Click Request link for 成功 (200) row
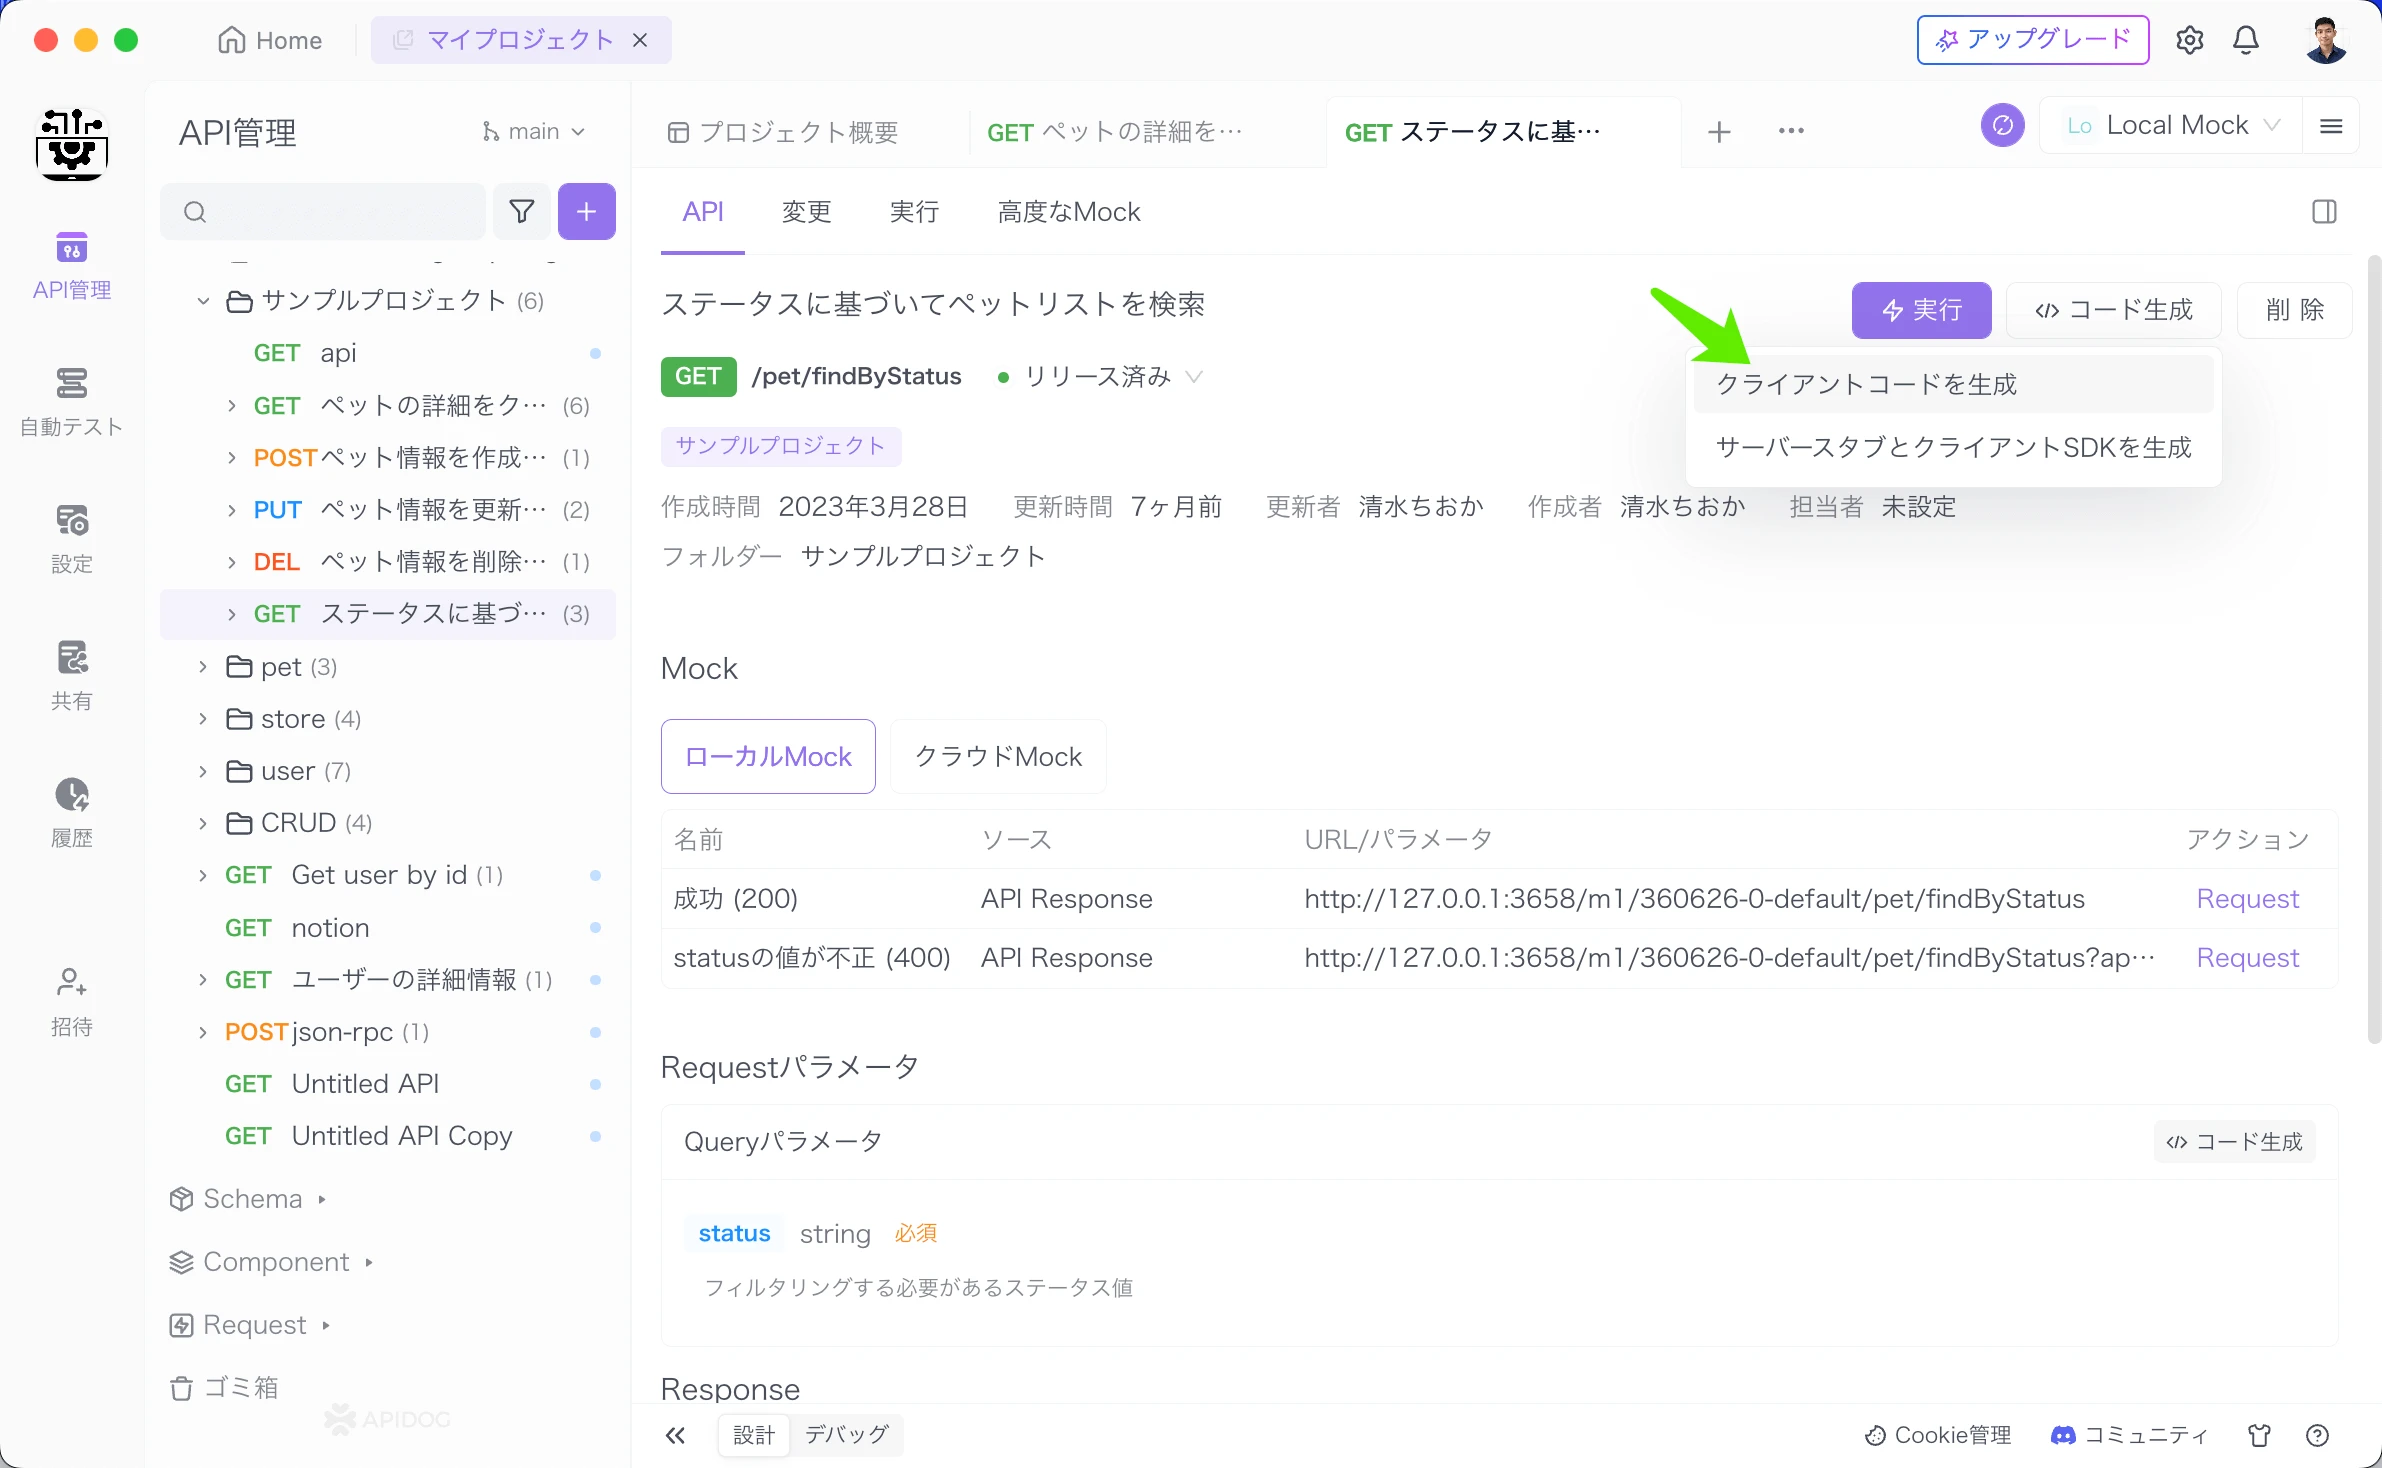Viewport: 2382px width, 1468px height. (2246, 899)
